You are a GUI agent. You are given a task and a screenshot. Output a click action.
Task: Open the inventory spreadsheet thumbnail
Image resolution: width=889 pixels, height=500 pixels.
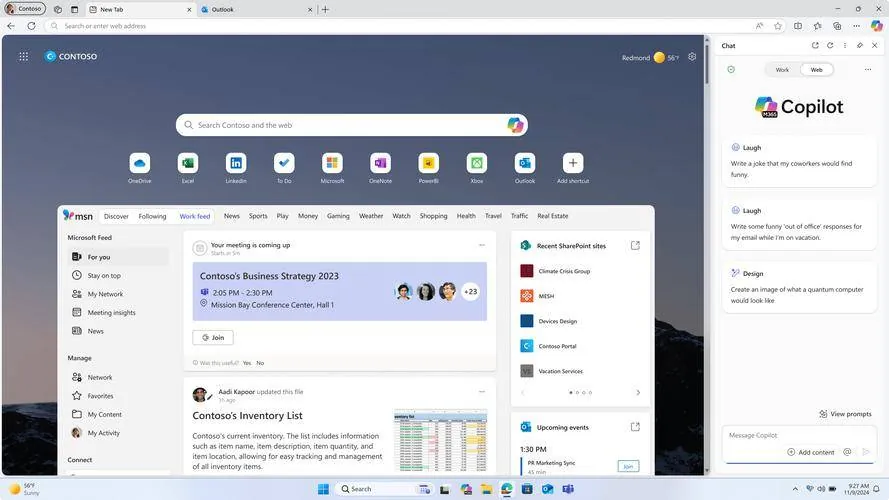(441, 440)
